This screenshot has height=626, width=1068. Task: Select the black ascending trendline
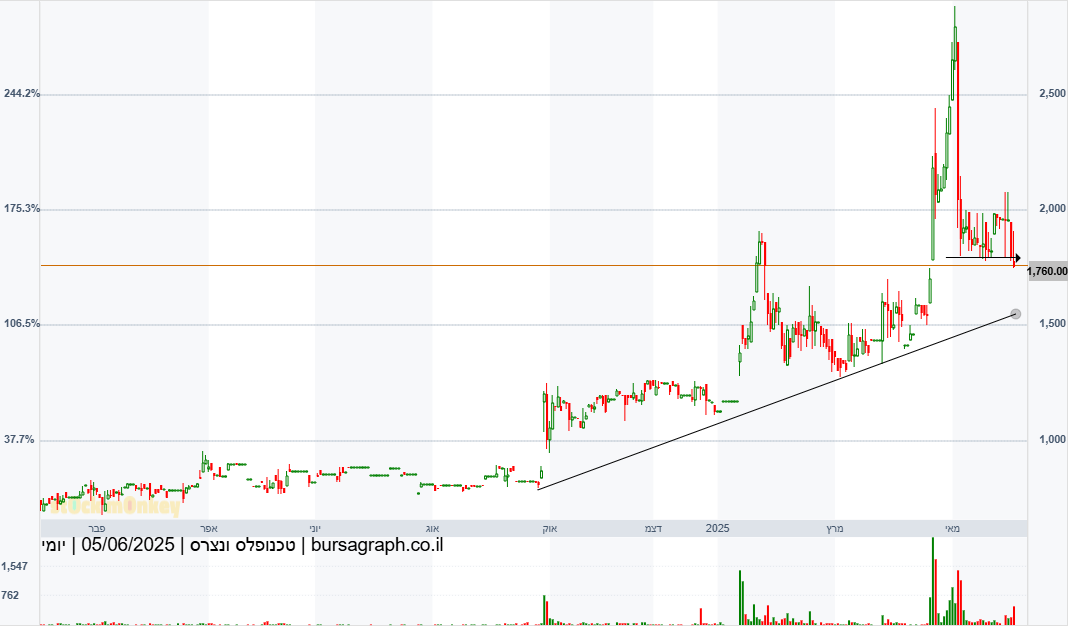point(776,401)
